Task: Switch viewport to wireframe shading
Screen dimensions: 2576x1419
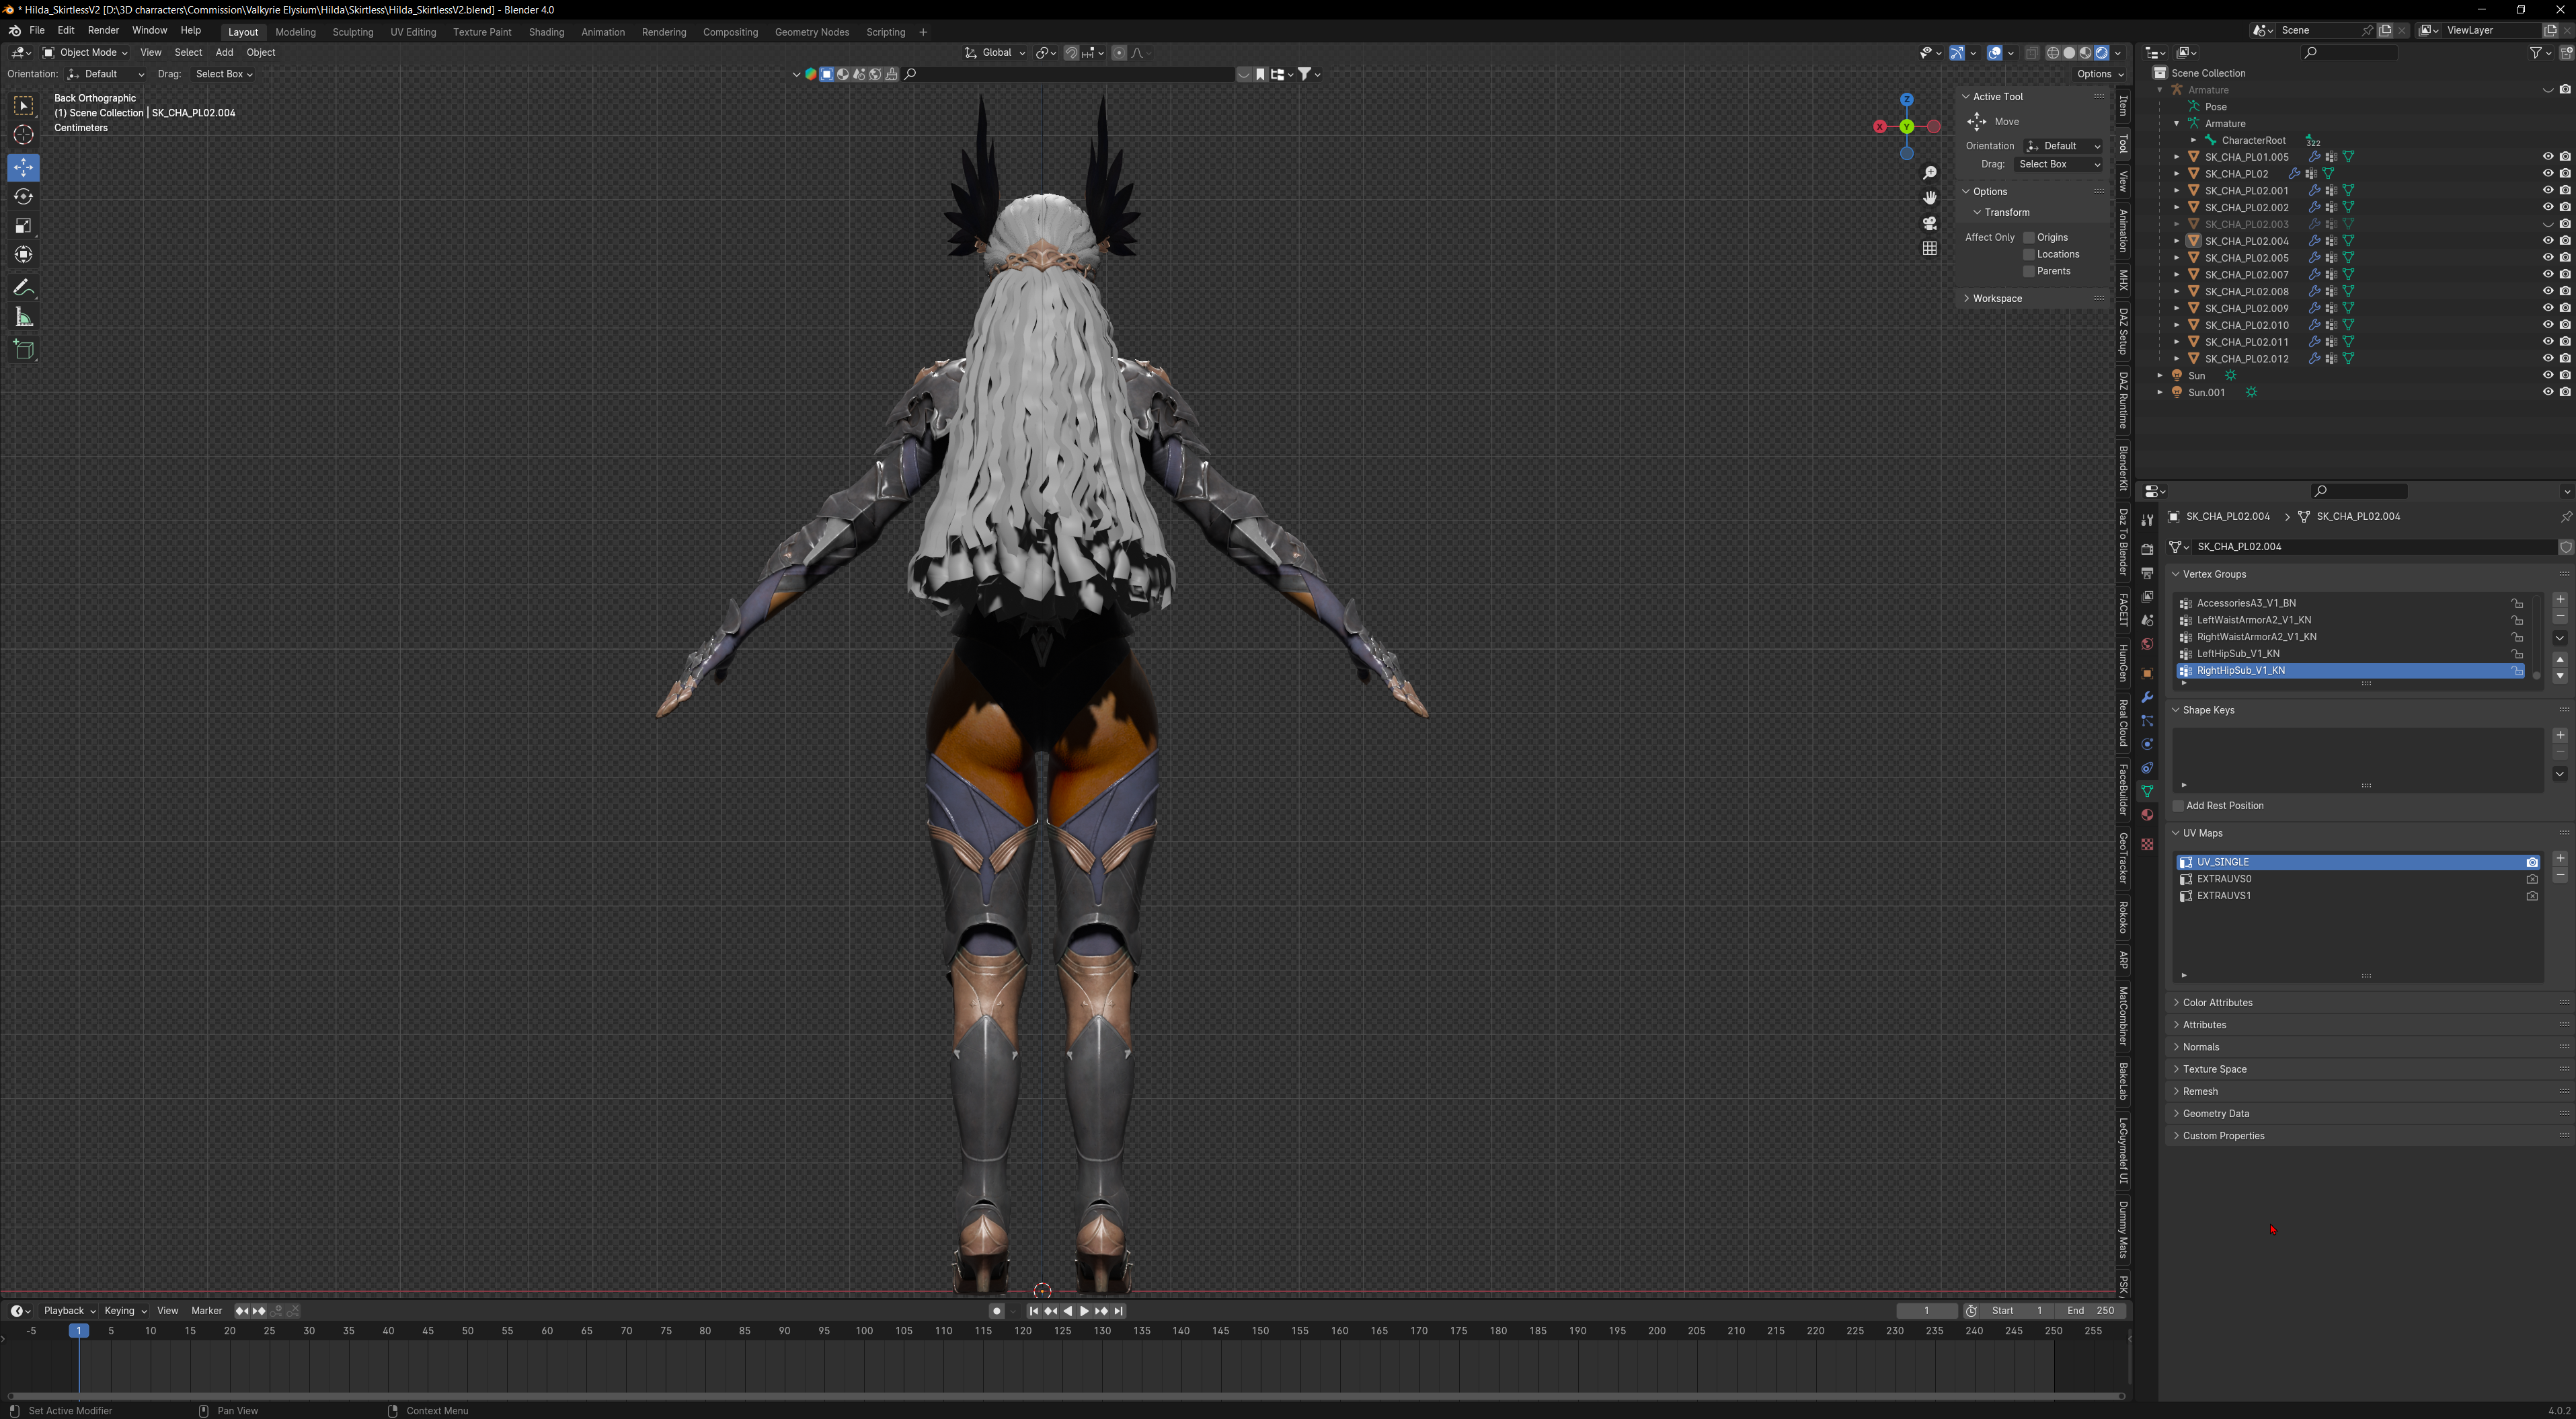Action: click(x=2053, y=53)
